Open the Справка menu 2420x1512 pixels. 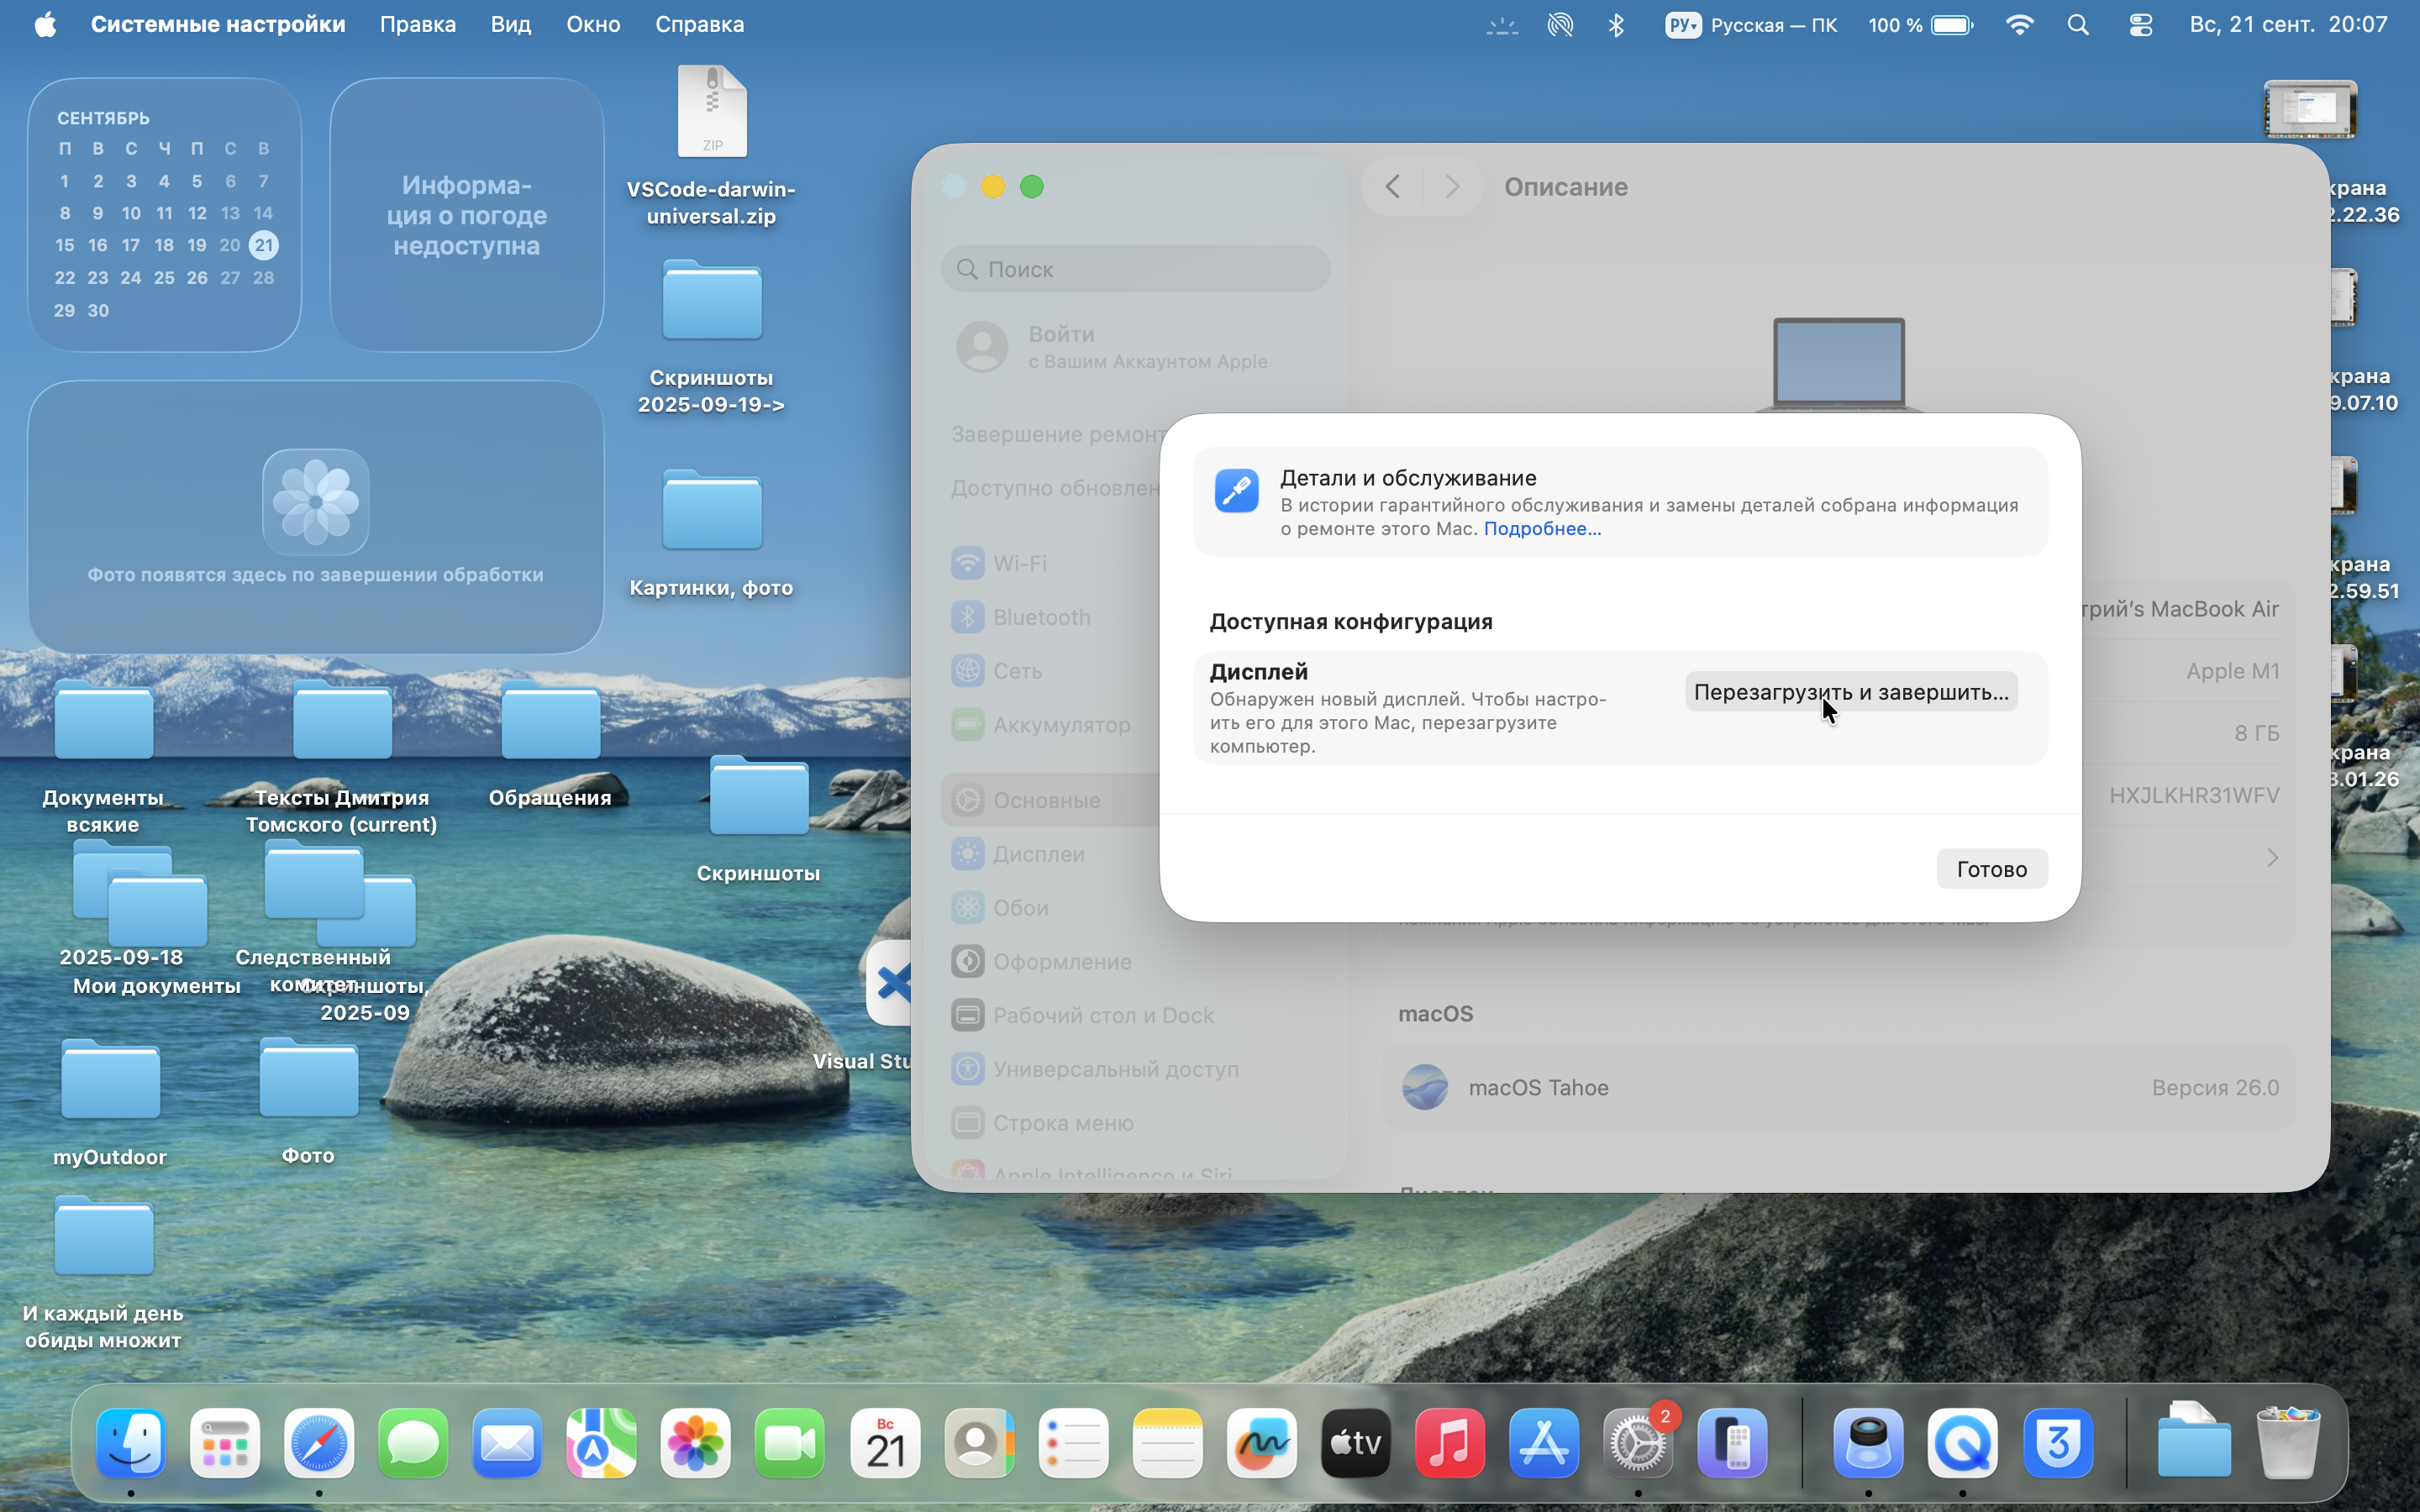(x=699, y=25)
